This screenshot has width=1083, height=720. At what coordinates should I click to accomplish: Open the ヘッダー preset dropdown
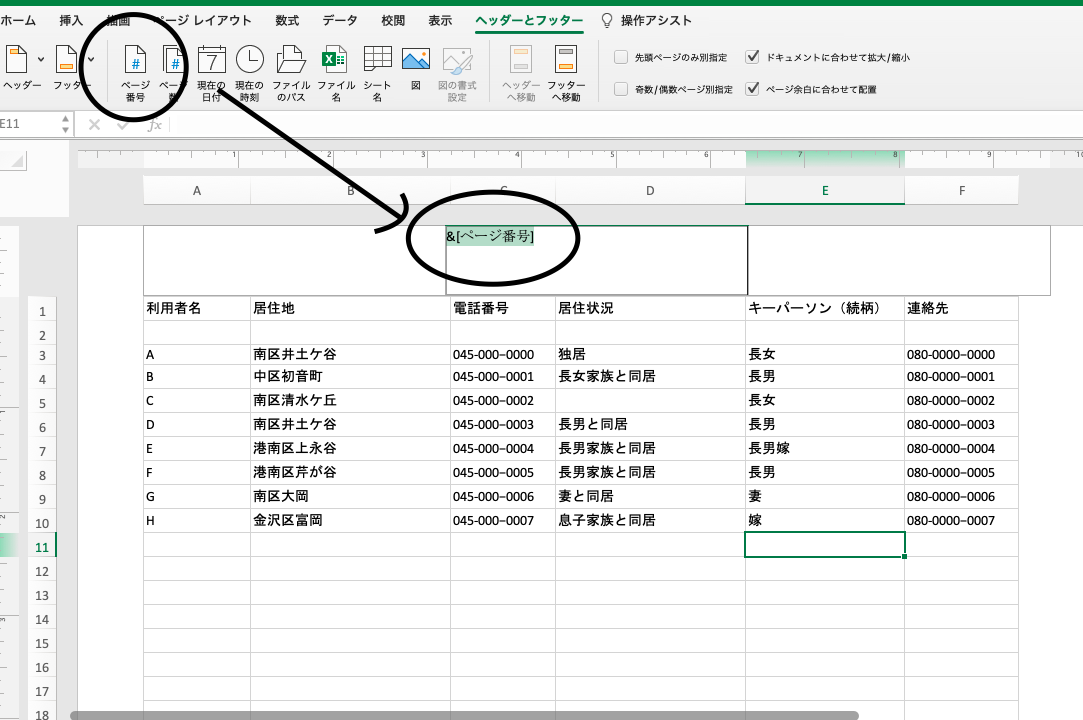[x=20, y=70]
